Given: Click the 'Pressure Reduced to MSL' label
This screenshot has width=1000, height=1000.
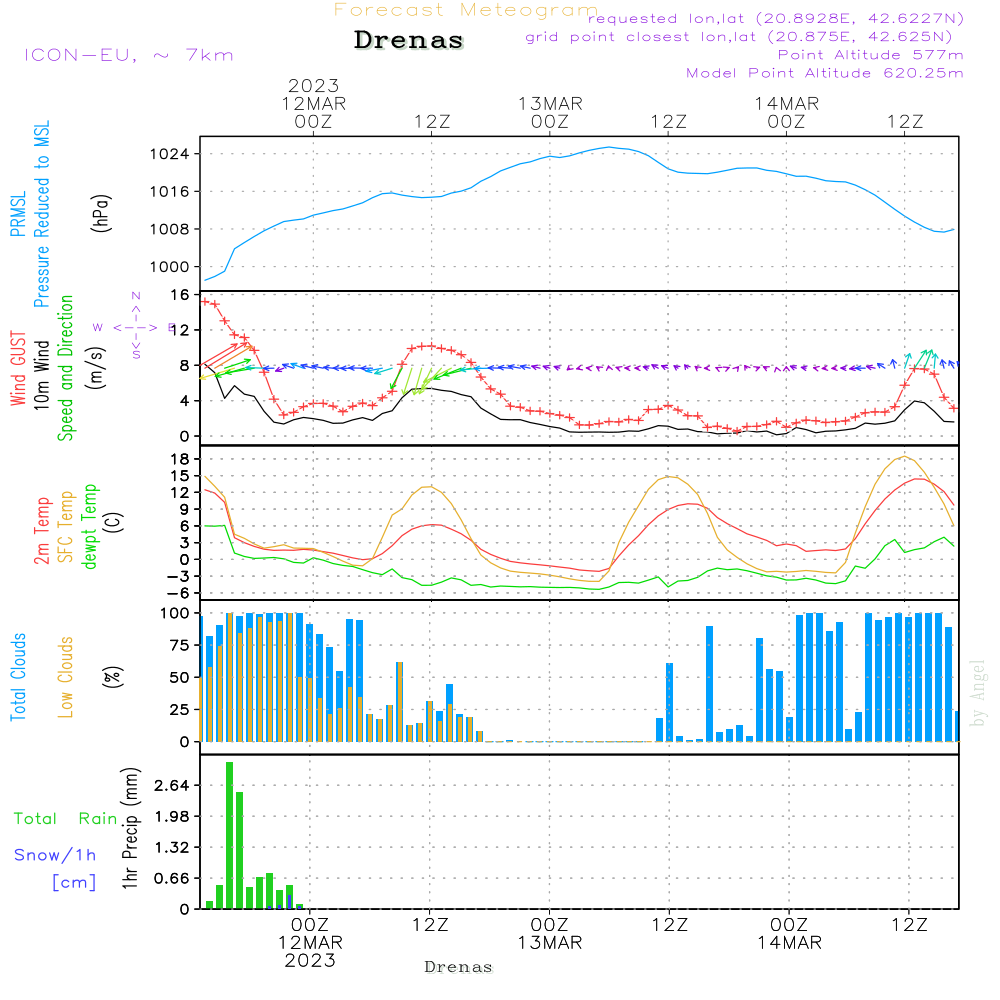Looking at the screenshot, I should point(41,214).
